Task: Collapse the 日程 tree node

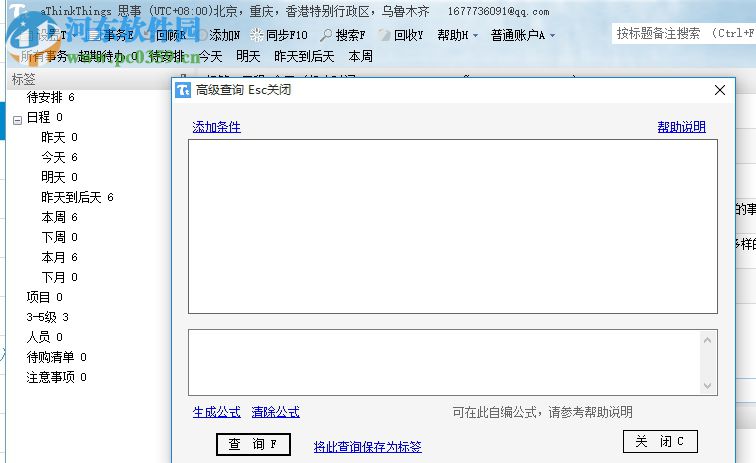Action: pyautogui.click(x=18, y=120)
